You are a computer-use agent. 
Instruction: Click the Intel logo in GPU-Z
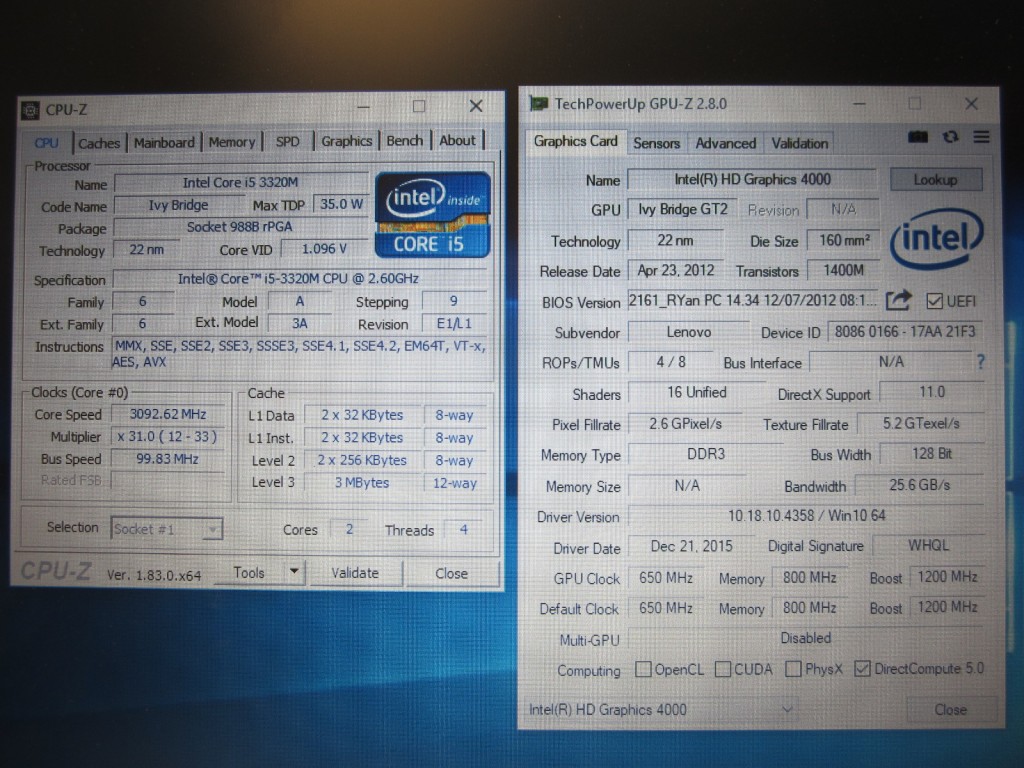pyautogui.click(x=936, y=238)
